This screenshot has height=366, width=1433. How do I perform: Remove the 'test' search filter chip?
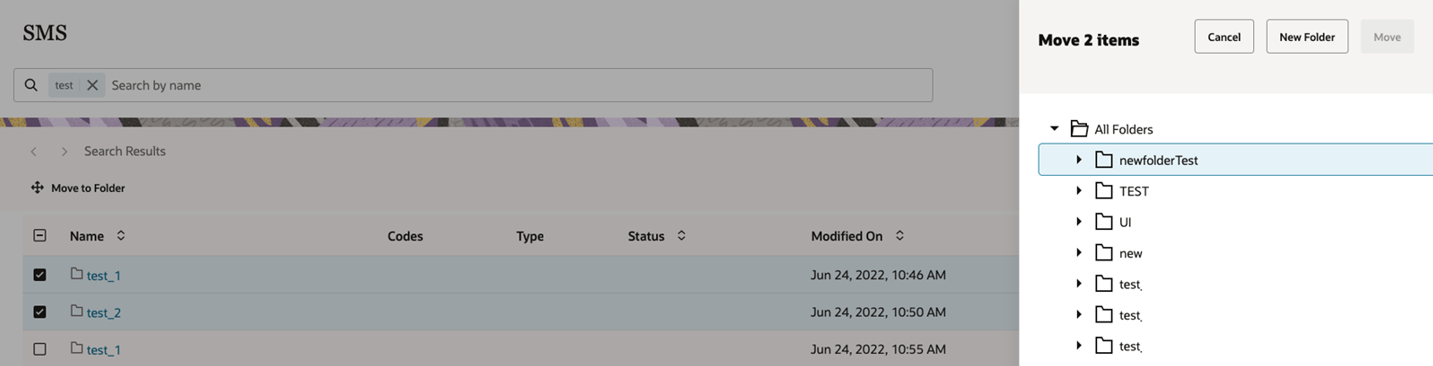coord(92,85)
